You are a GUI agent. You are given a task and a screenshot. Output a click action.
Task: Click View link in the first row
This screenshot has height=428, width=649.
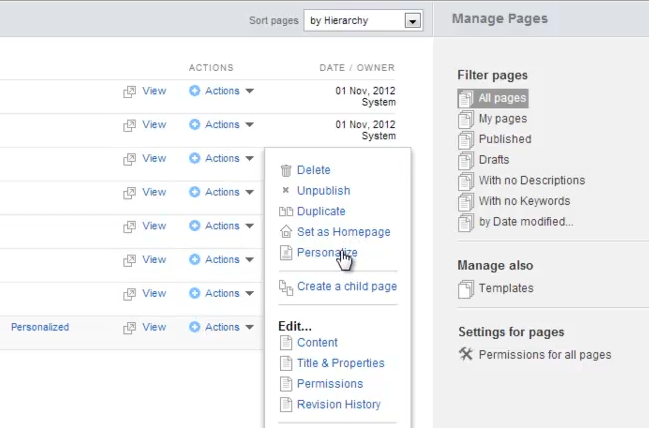[154, 91]
